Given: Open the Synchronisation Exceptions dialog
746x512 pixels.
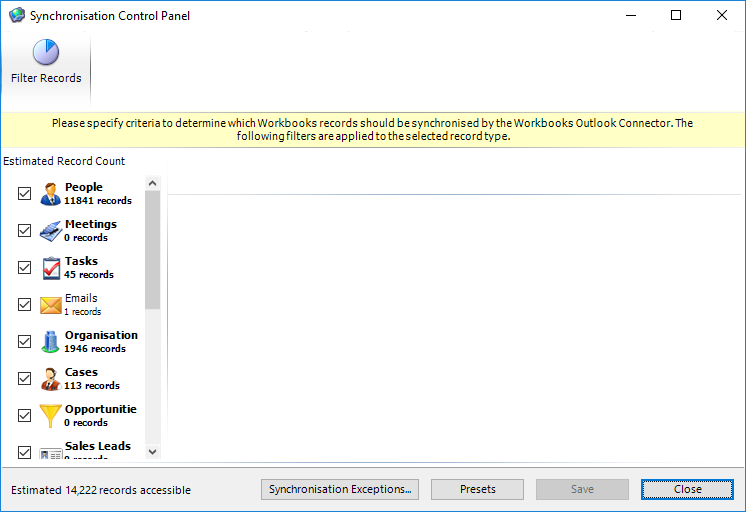Looking at the screenshot, I should tap(341, 489).
